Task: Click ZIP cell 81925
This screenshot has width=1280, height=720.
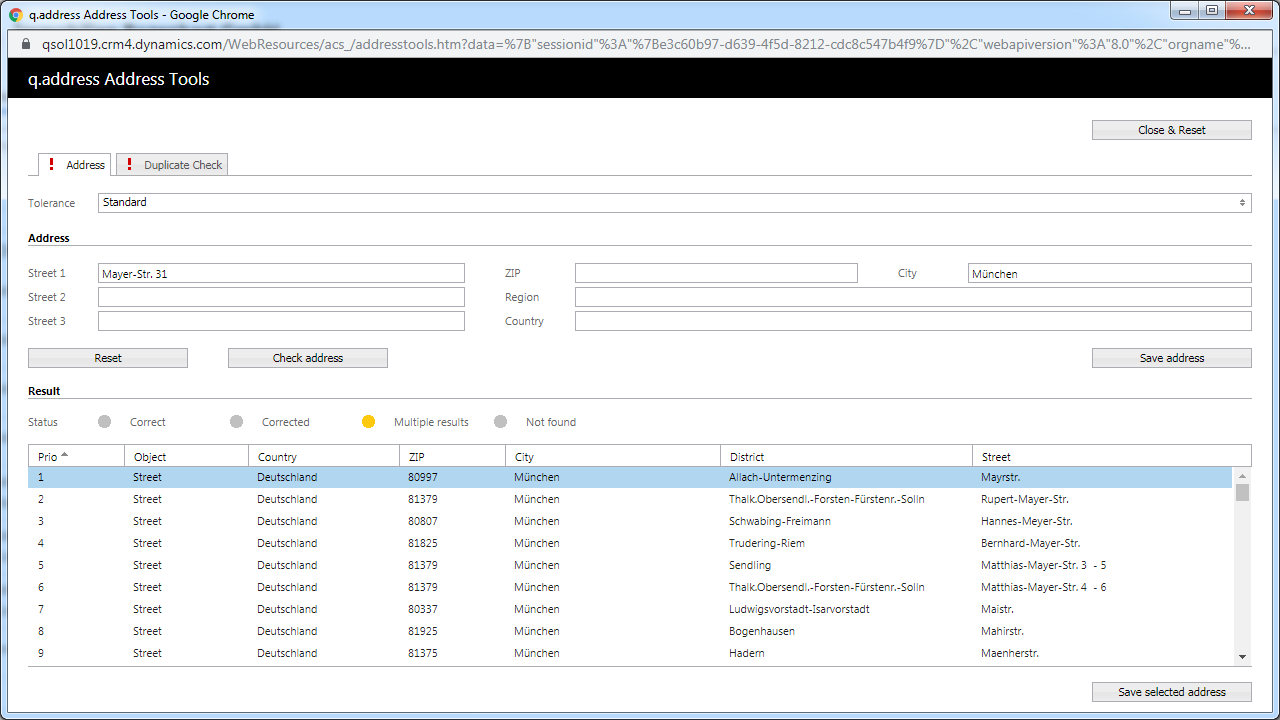Action: (x=423, y=631)
